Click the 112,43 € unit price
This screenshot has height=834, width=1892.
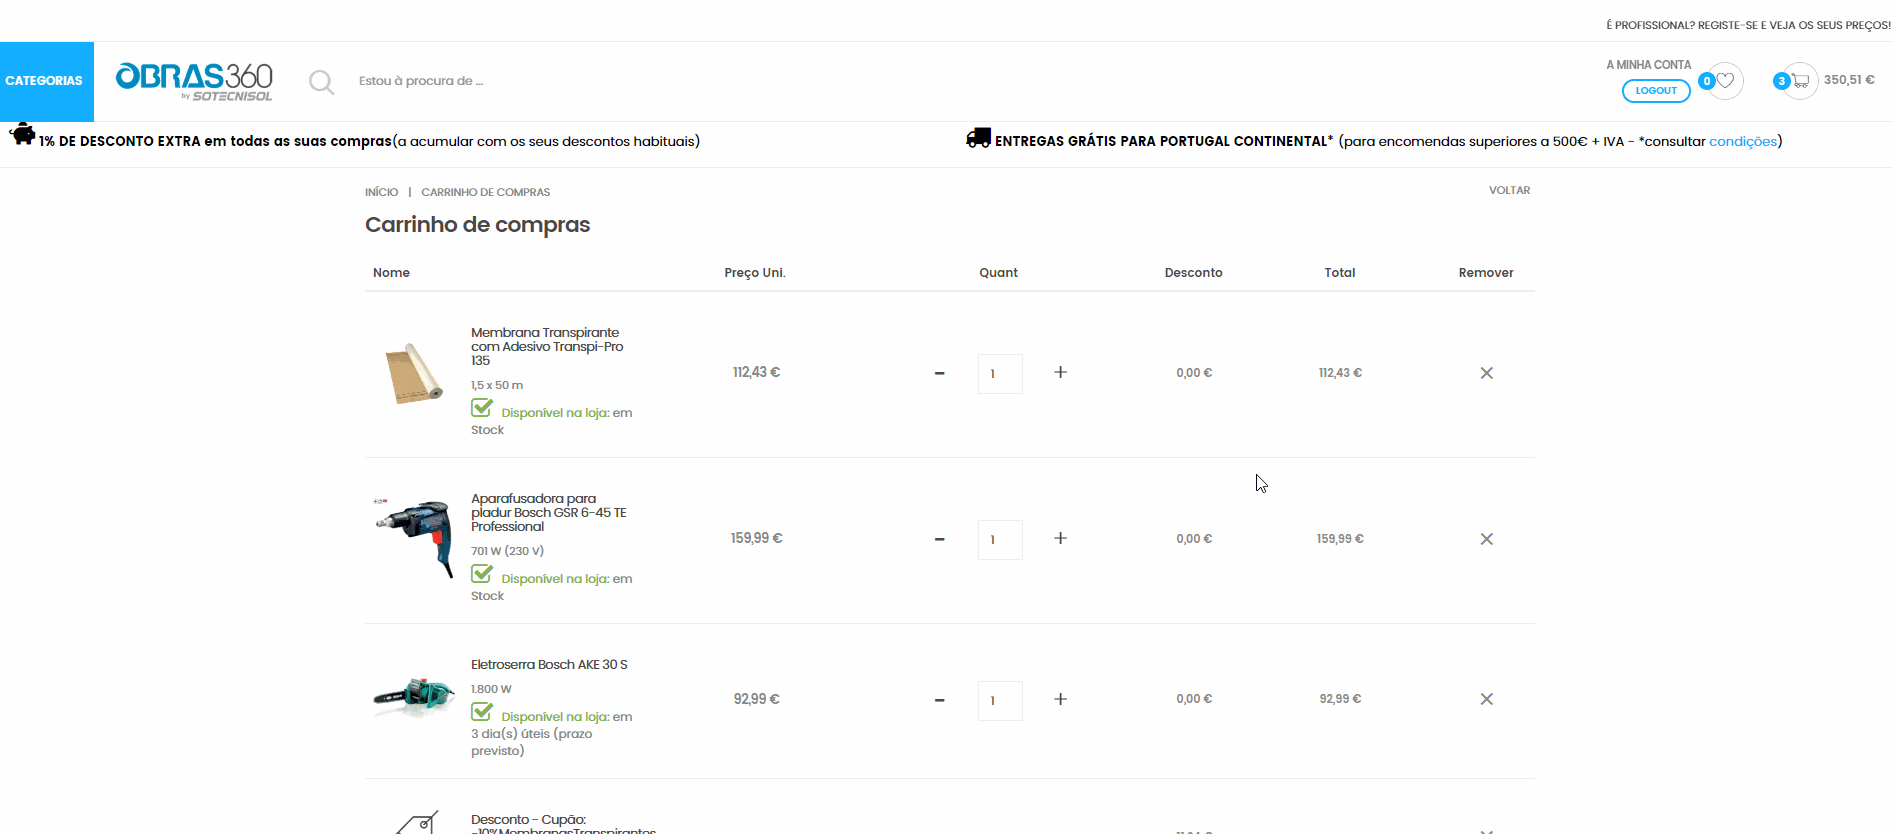click(x=756, y=372)
